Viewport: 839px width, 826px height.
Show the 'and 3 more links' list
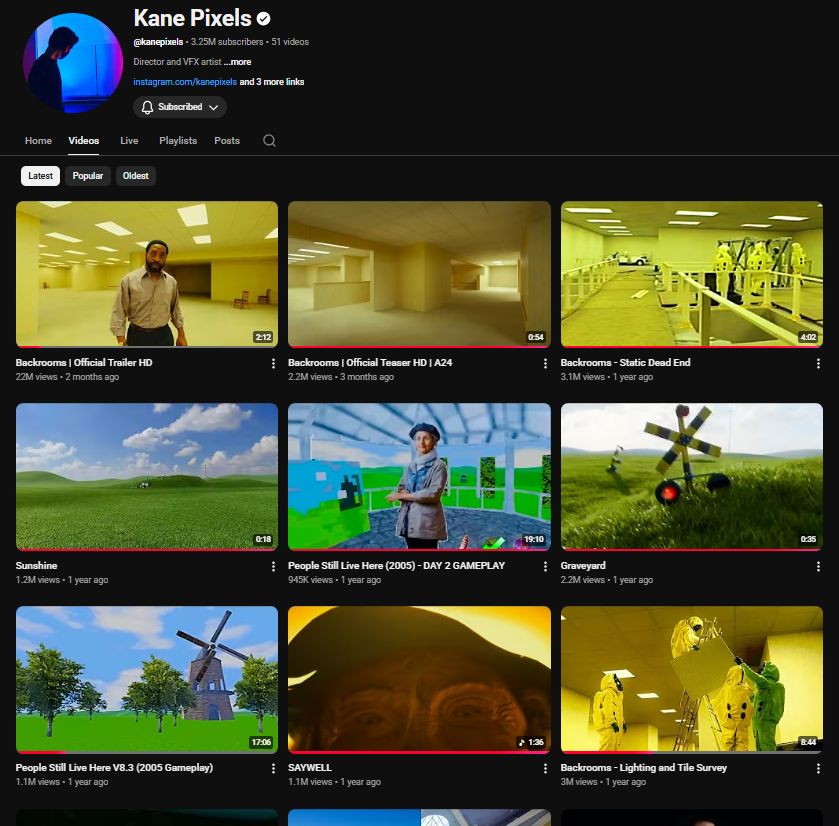point(272,82)
